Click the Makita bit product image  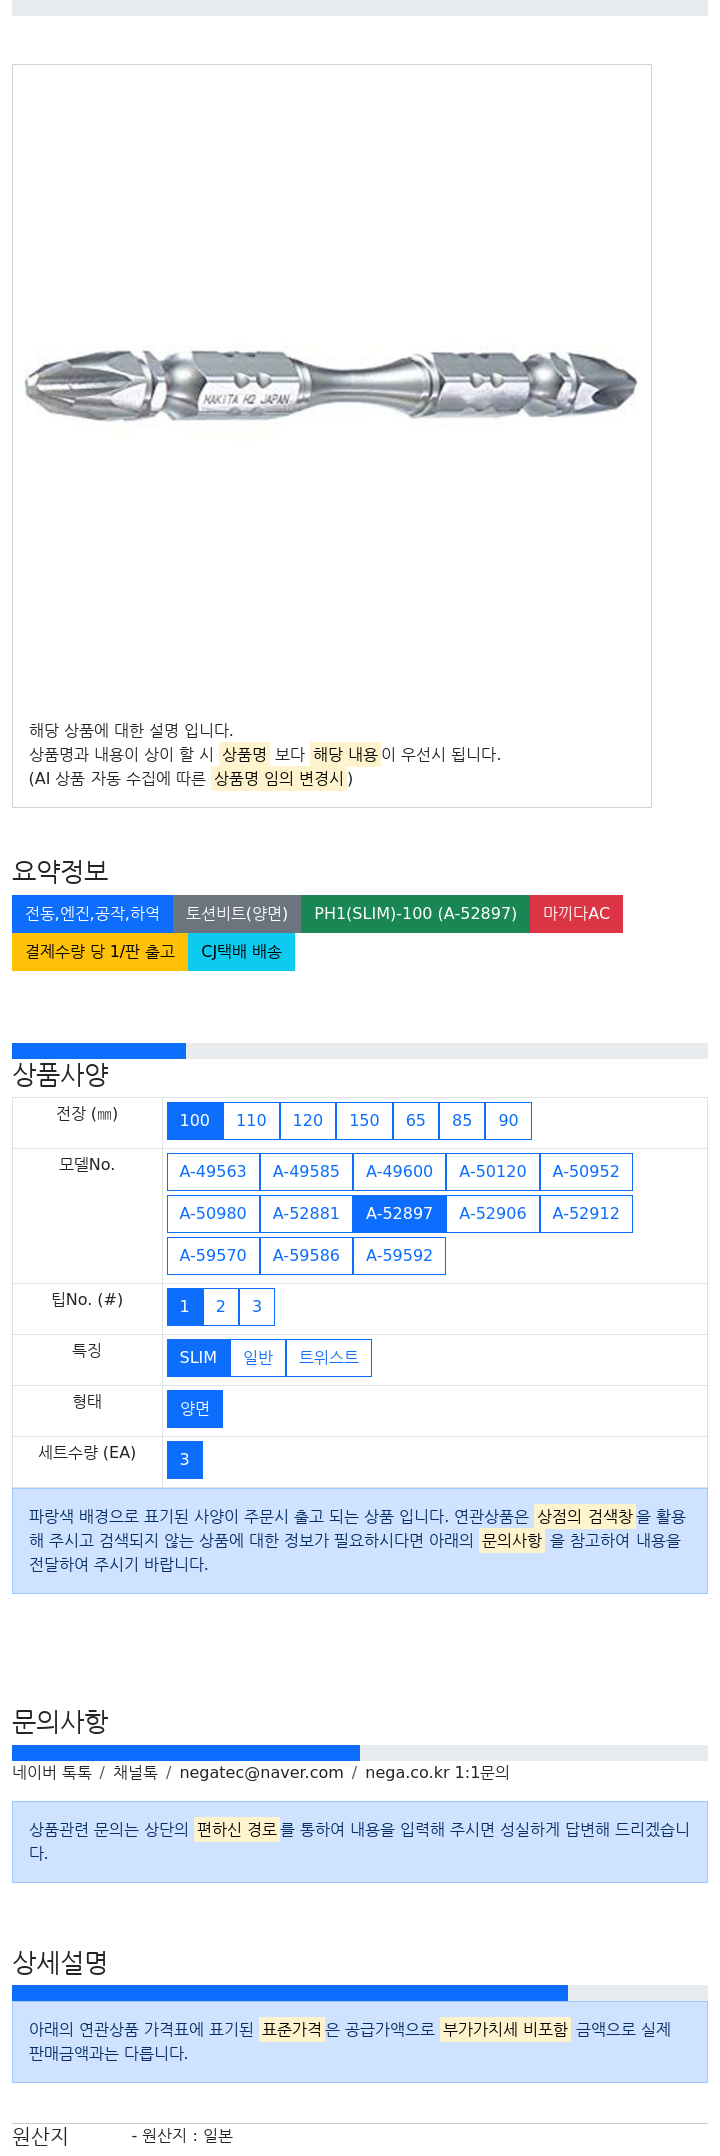pos(331,386)
